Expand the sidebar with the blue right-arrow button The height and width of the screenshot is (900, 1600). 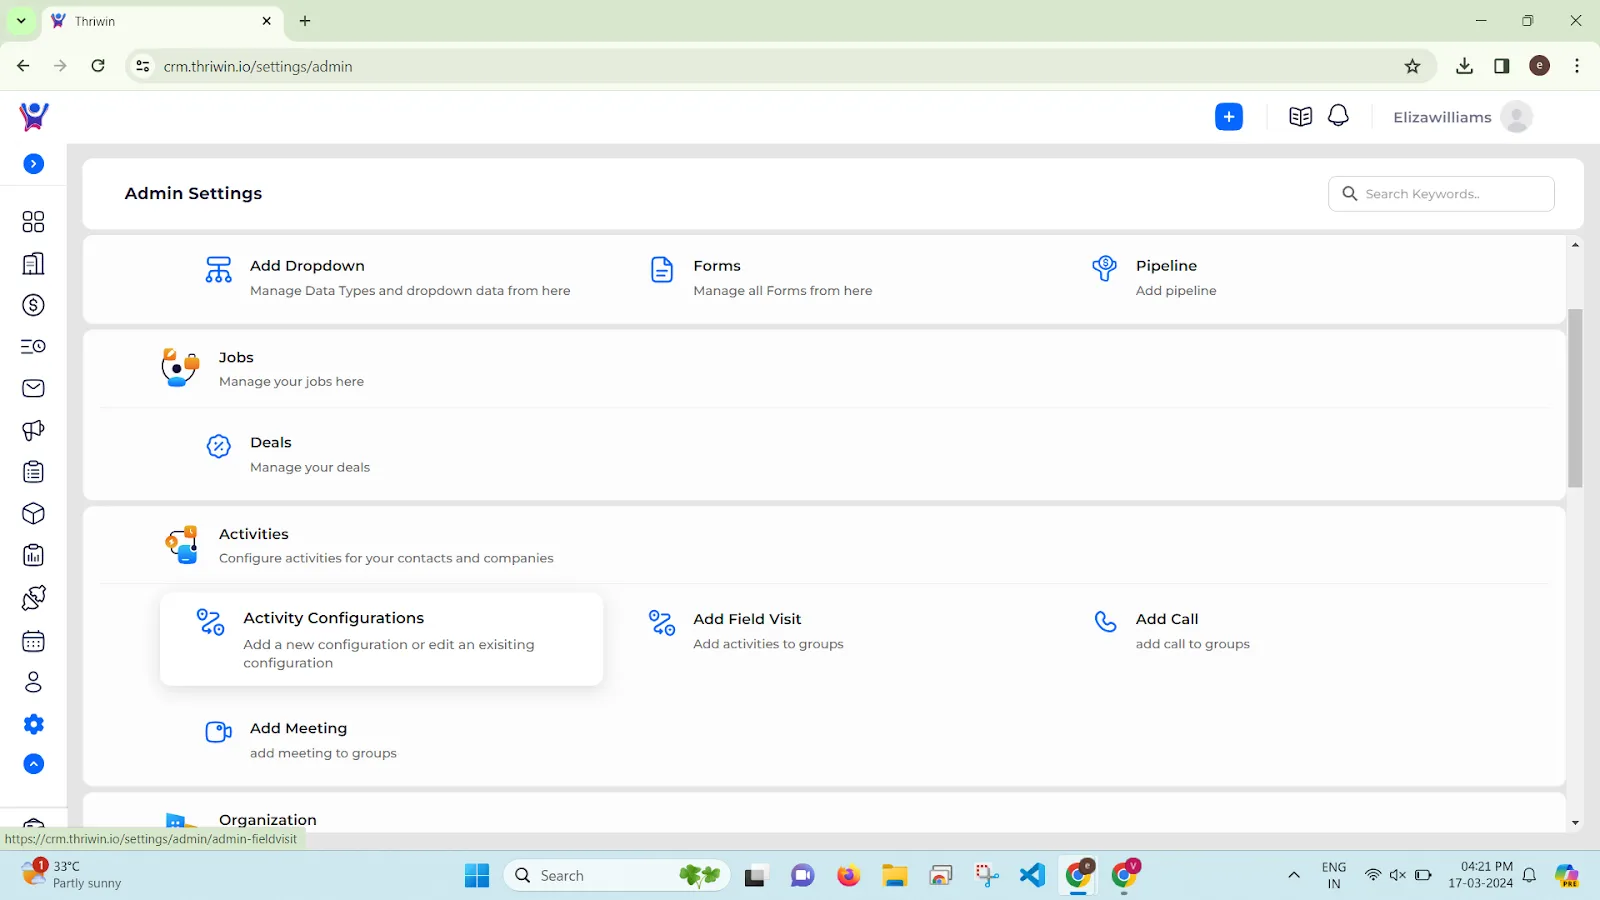coord(34,164)
